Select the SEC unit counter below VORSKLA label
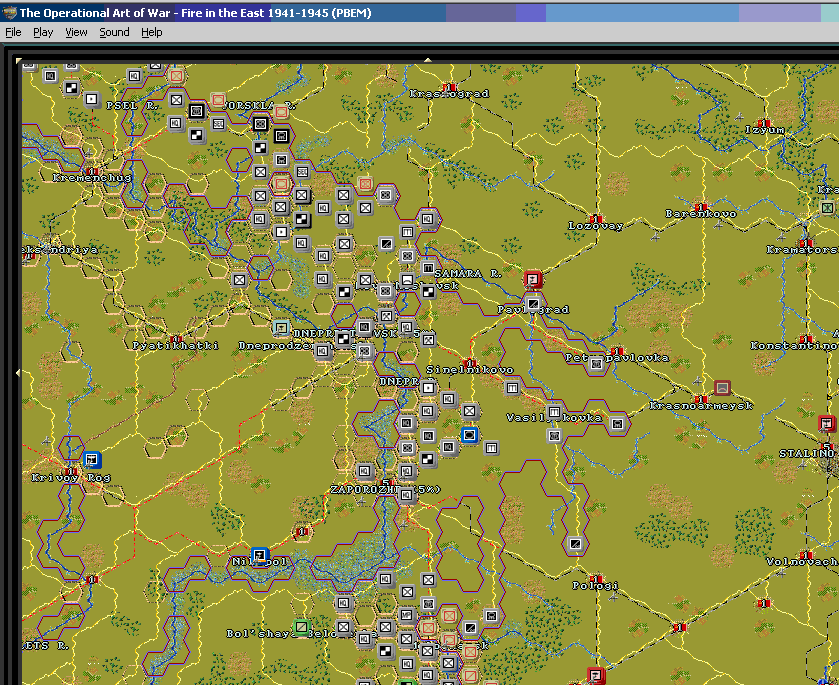This screenshot has height=686, width=839. point(218,124)
